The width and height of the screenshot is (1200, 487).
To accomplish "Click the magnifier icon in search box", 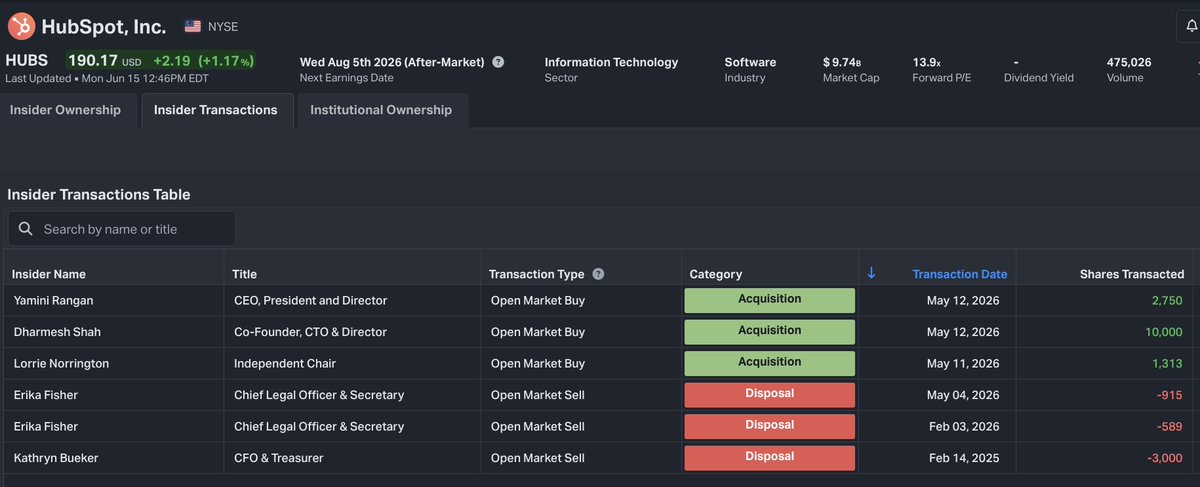I will coord(25,229).
